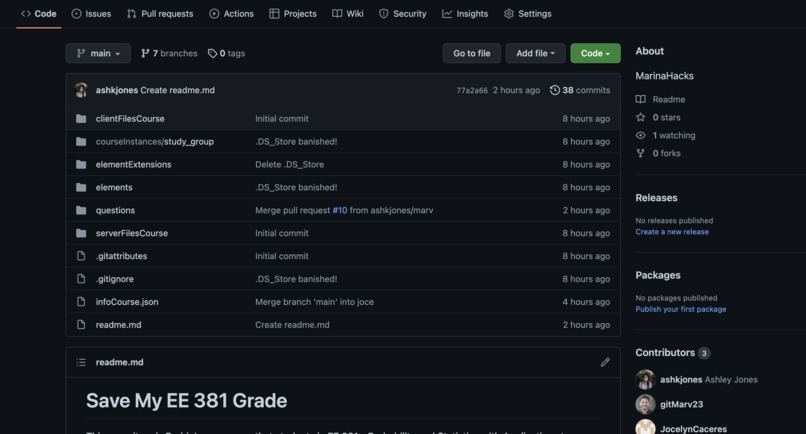Image resolution: width=806 pixels, height=434 pixels.
Task: Open the serverFilesCourse folder
Action: click(x=132, y=233)
